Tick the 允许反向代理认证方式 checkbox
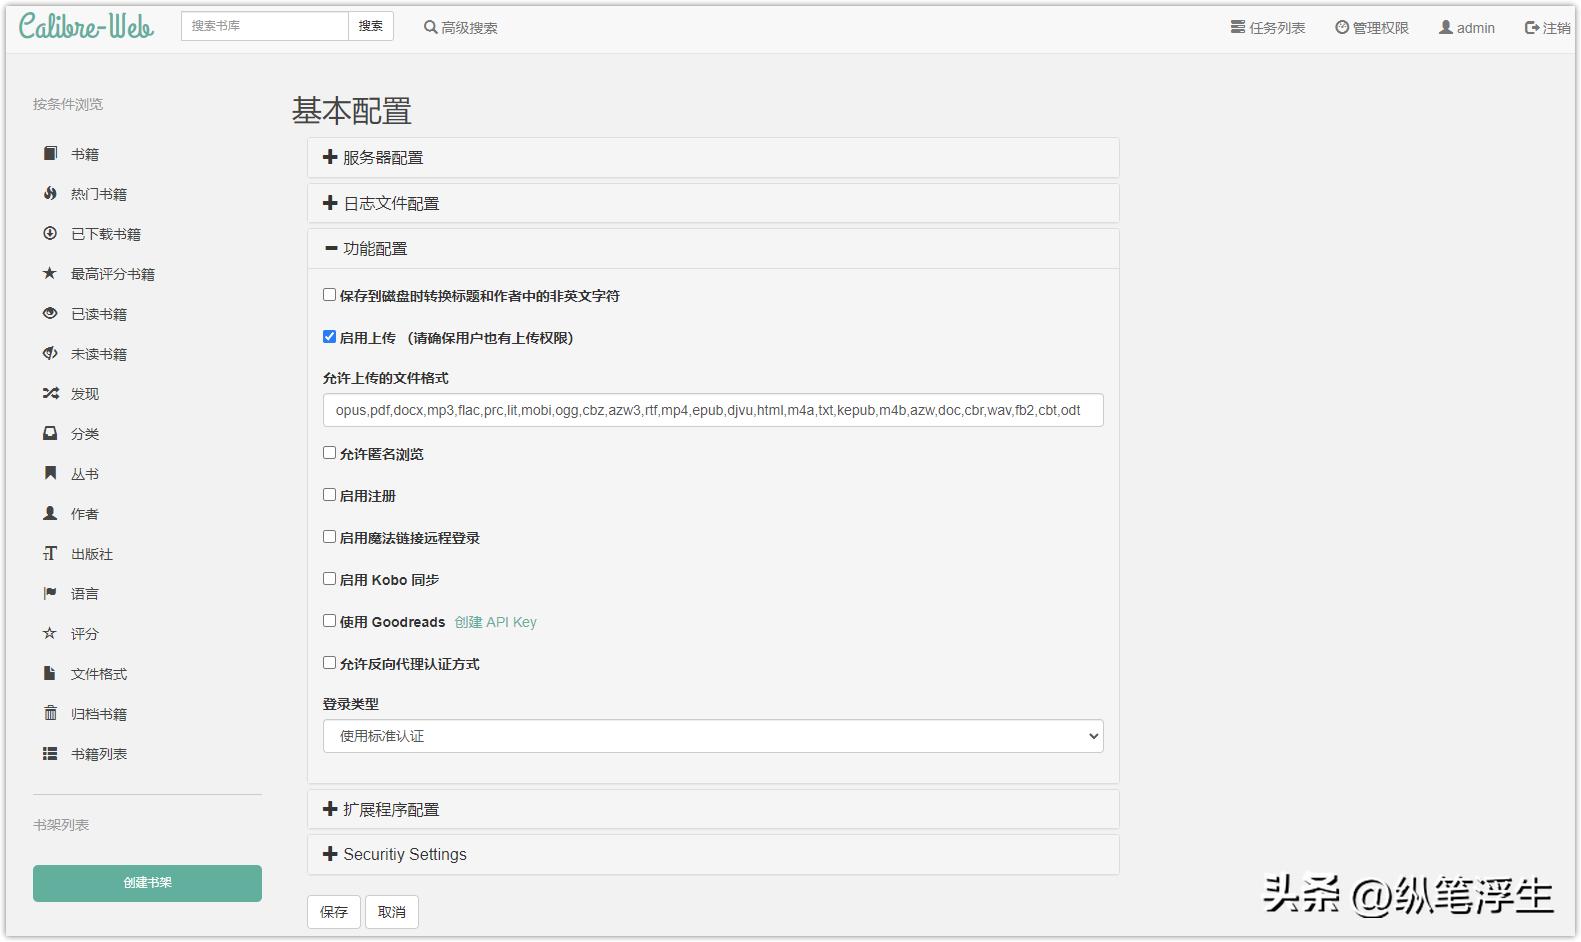The height and width of the screenshot is (942, 1581). pos(329,663)
